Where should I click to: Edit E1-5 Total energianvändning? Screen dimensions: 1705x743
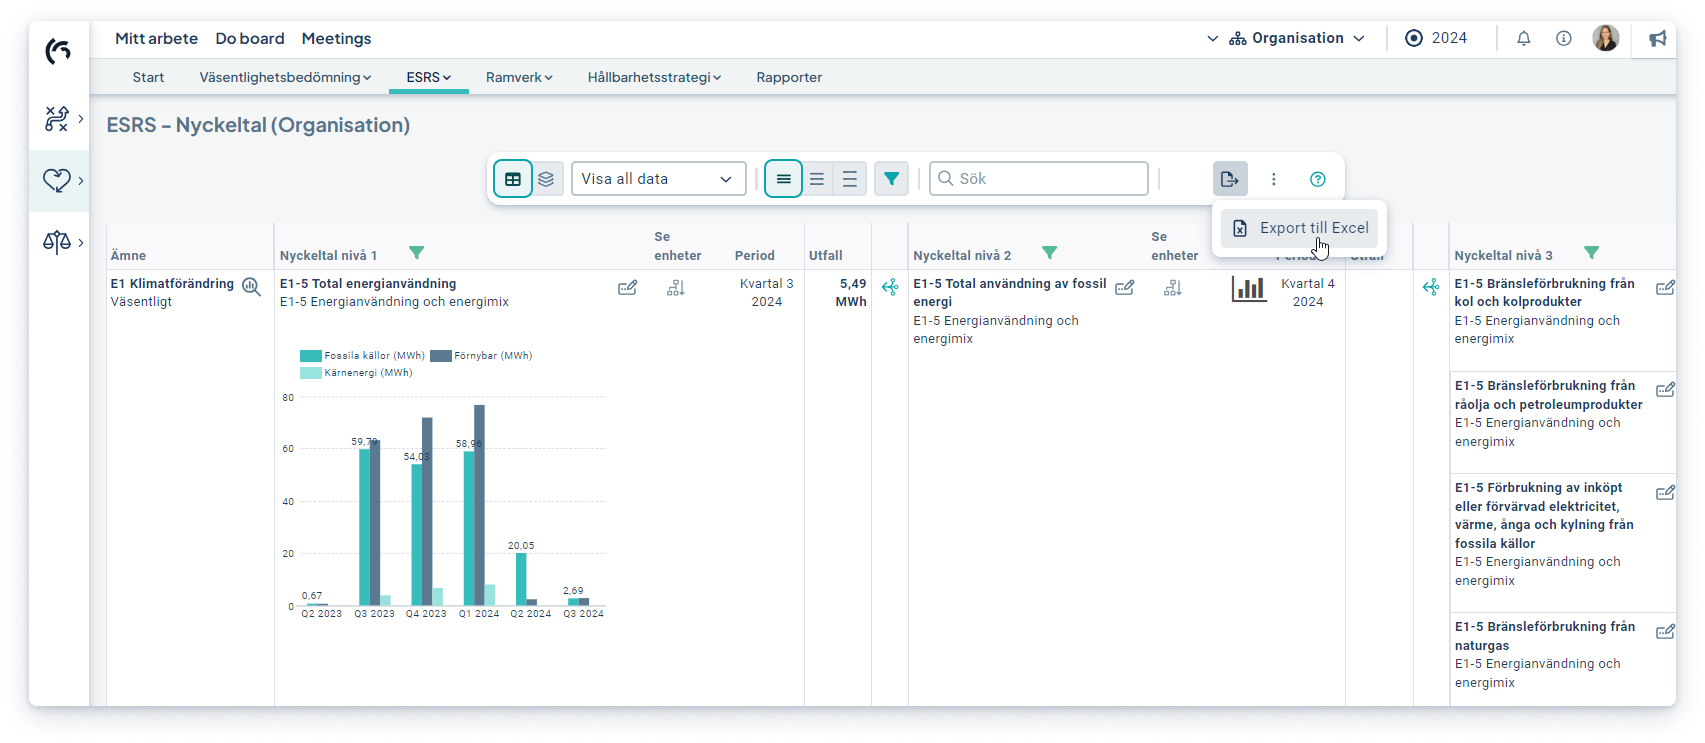pos(628,288)
